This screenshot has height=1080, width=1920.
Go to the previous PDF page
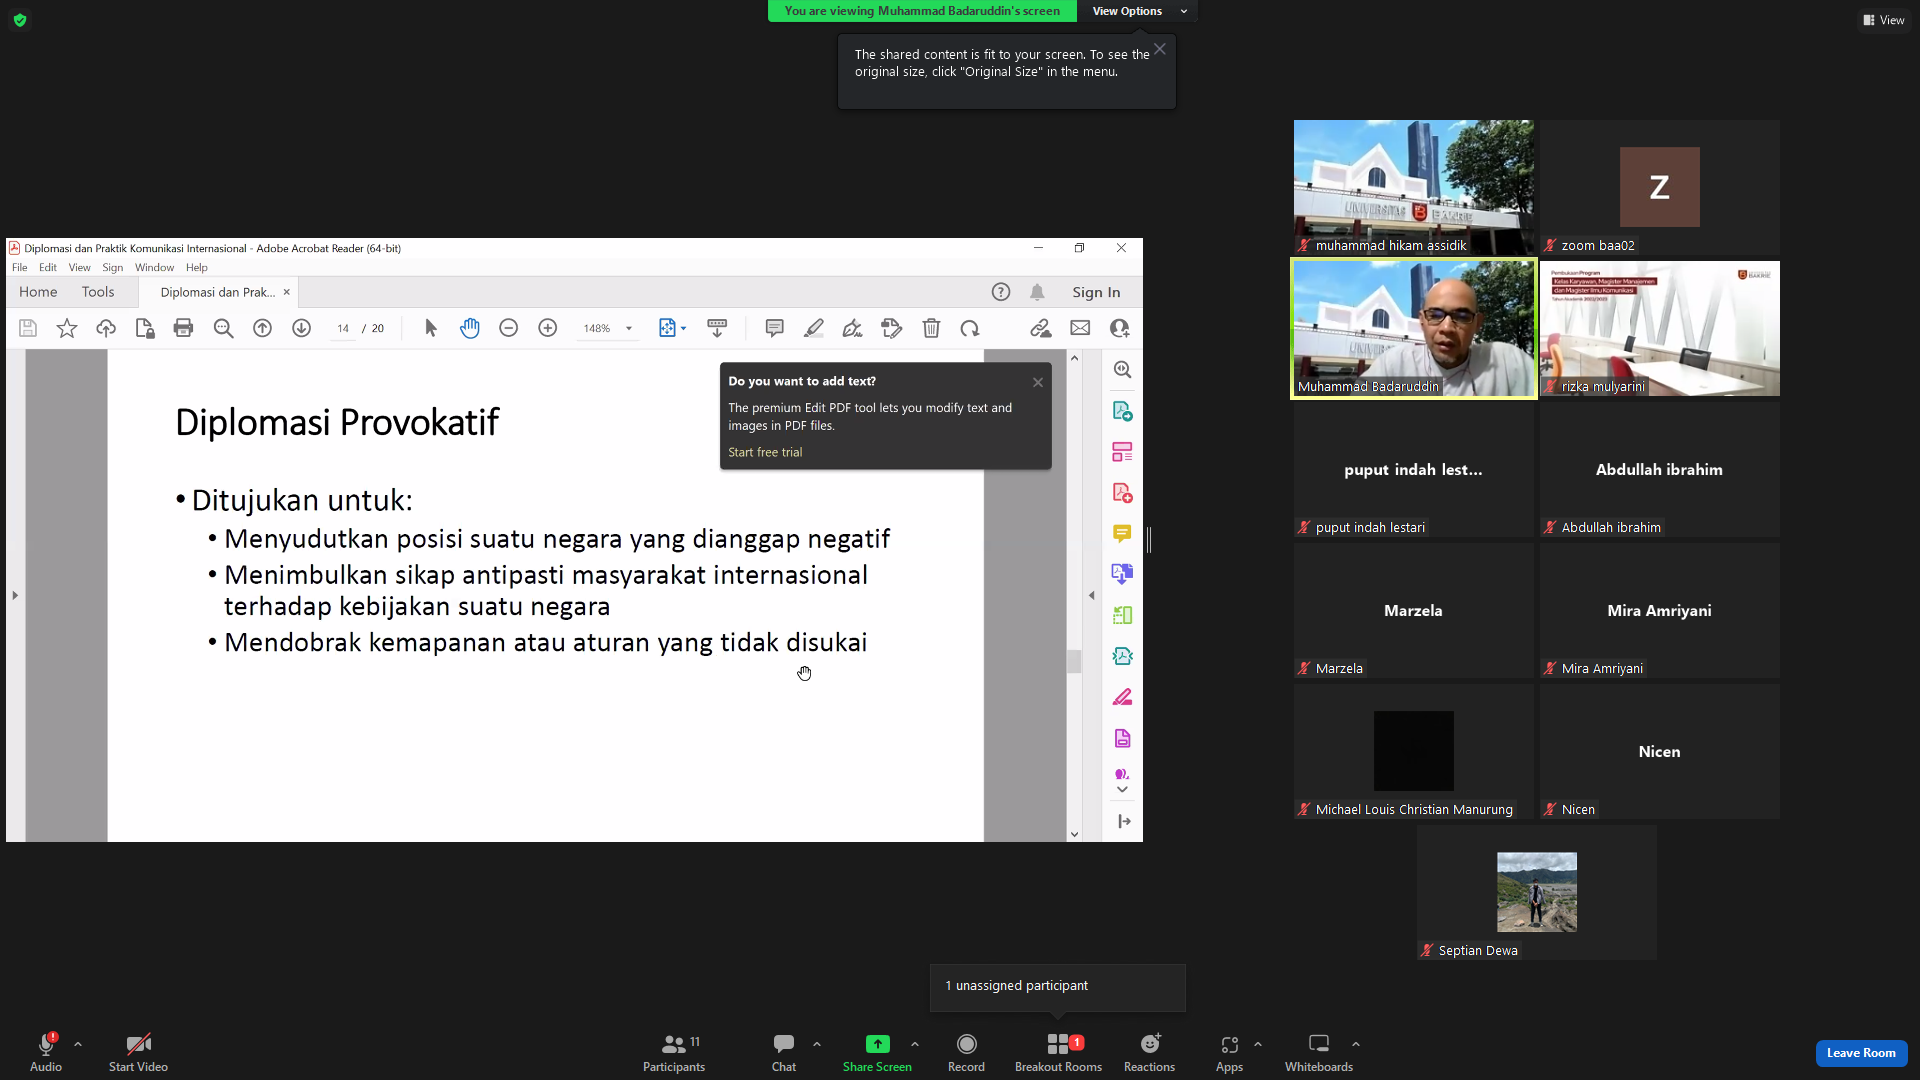pyautogui.click(x=262, y=328)
